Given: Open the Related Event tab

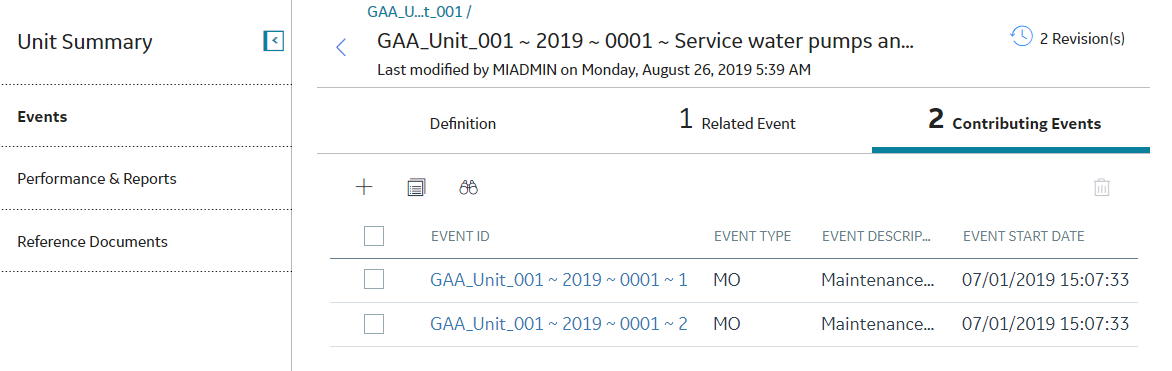Looking at the screenshot, I should tap(737, 121).
